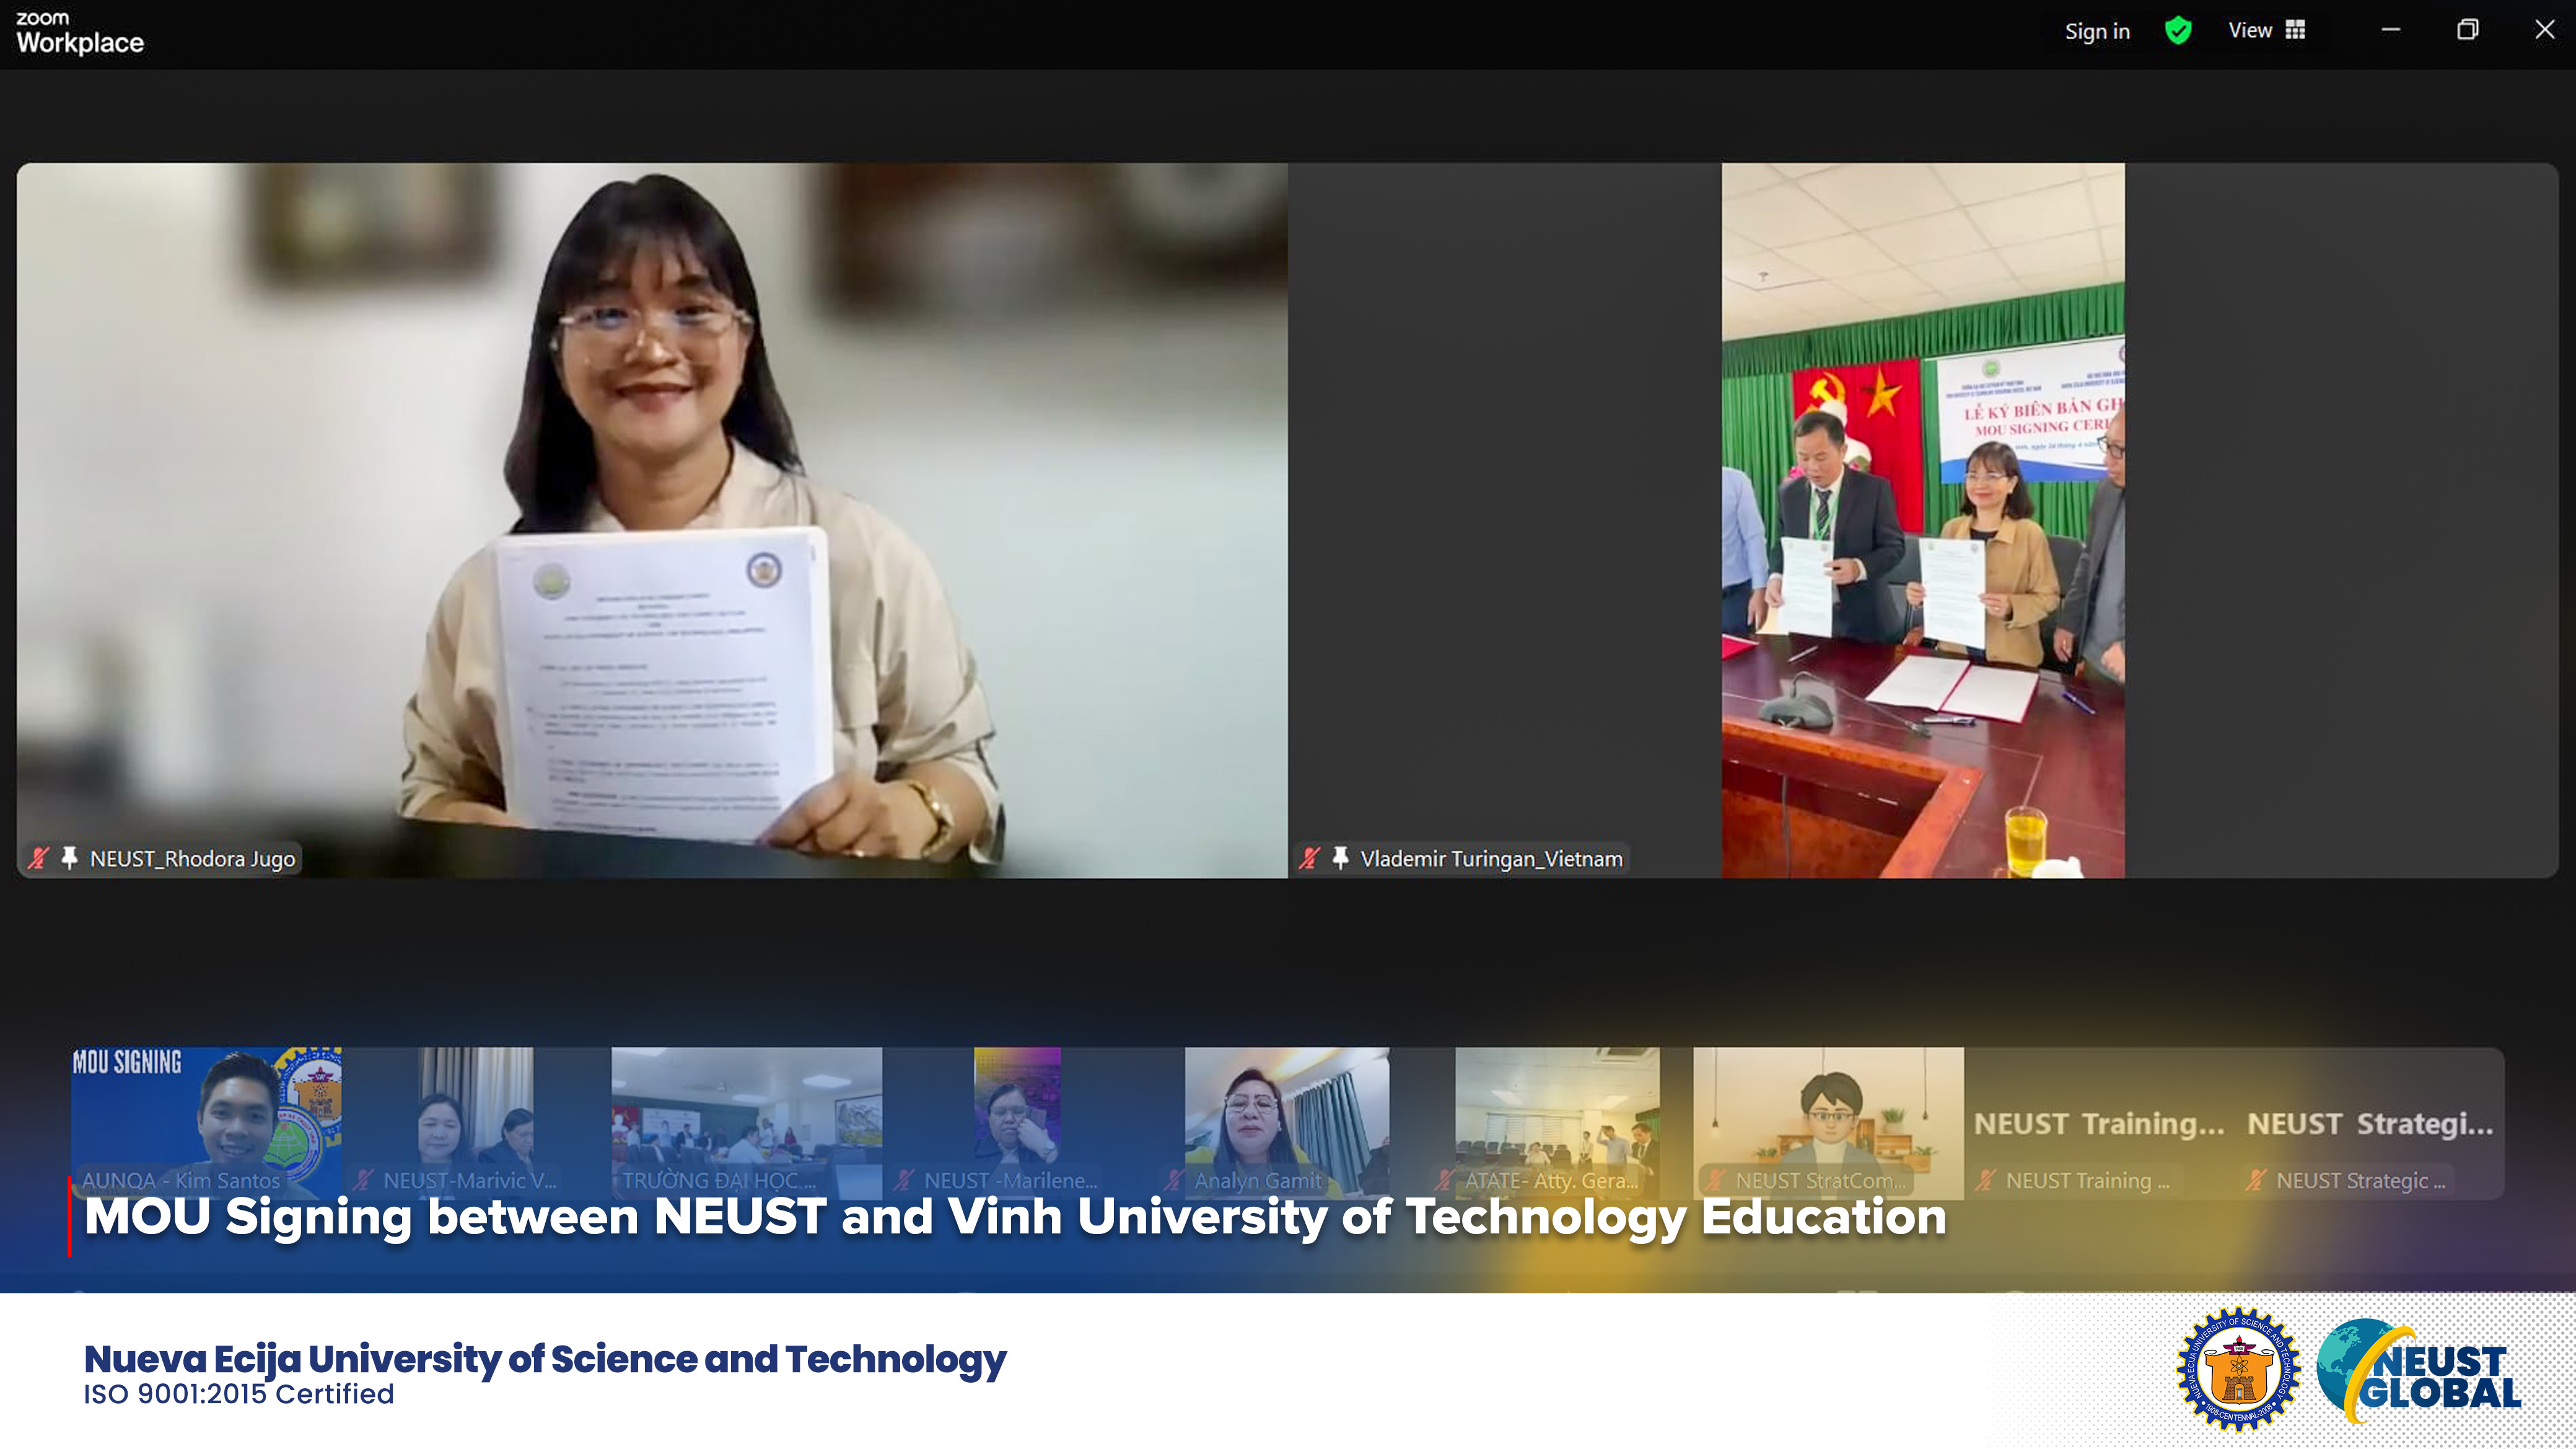The height and width of the screenshot is (1449, 2576).
Task: Click muted mic icon for Vlademir Turingan
Action: point(1309,858)
